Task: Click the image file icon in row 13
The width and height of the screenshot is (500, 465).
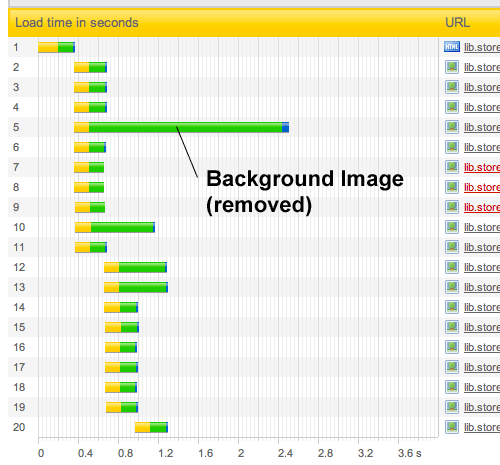Action: click(x=452, y=287)
